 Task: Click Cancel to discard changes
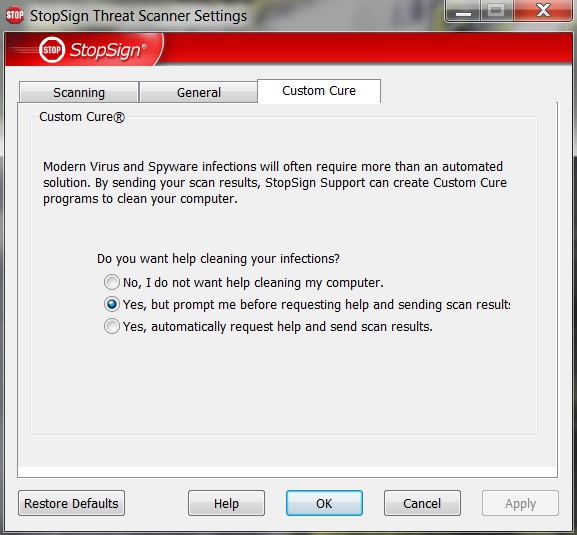click(422, 503)
